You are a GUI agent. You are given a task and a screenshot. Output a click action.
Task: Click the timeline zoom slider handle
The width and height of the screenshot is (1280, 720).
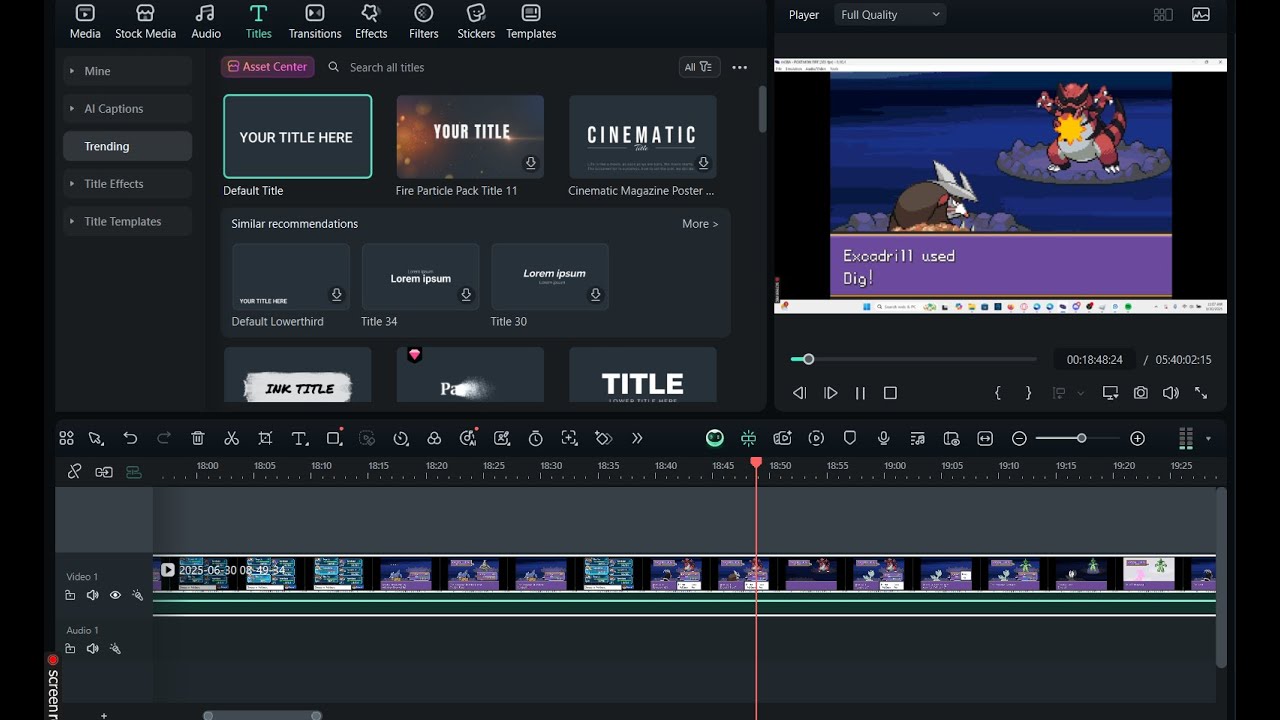click(1081, 438)
